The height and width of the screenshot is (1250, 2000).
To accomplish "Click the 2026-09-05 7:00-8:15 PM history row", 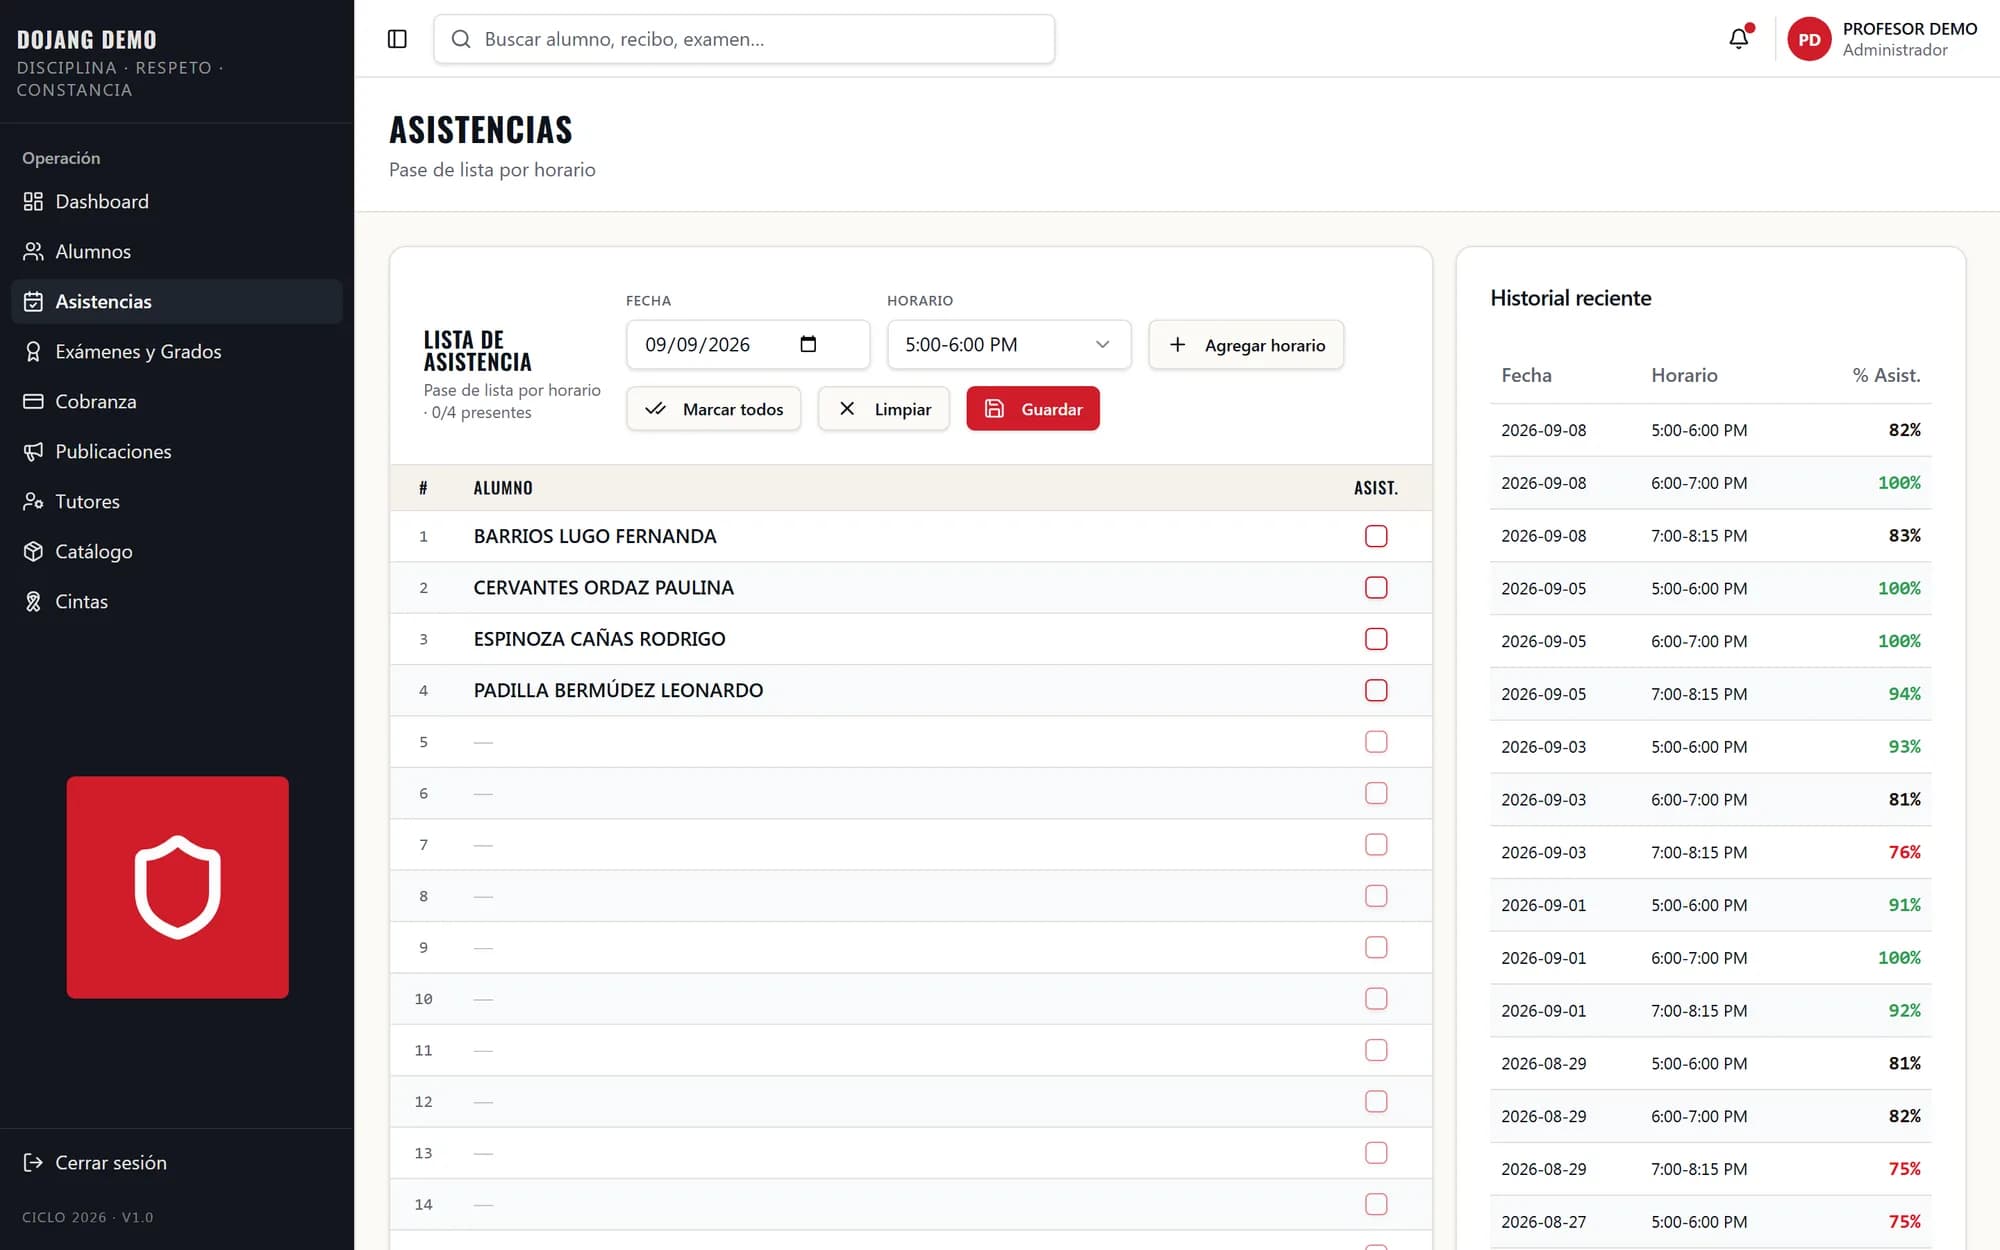I will (x=1710, y=694).
